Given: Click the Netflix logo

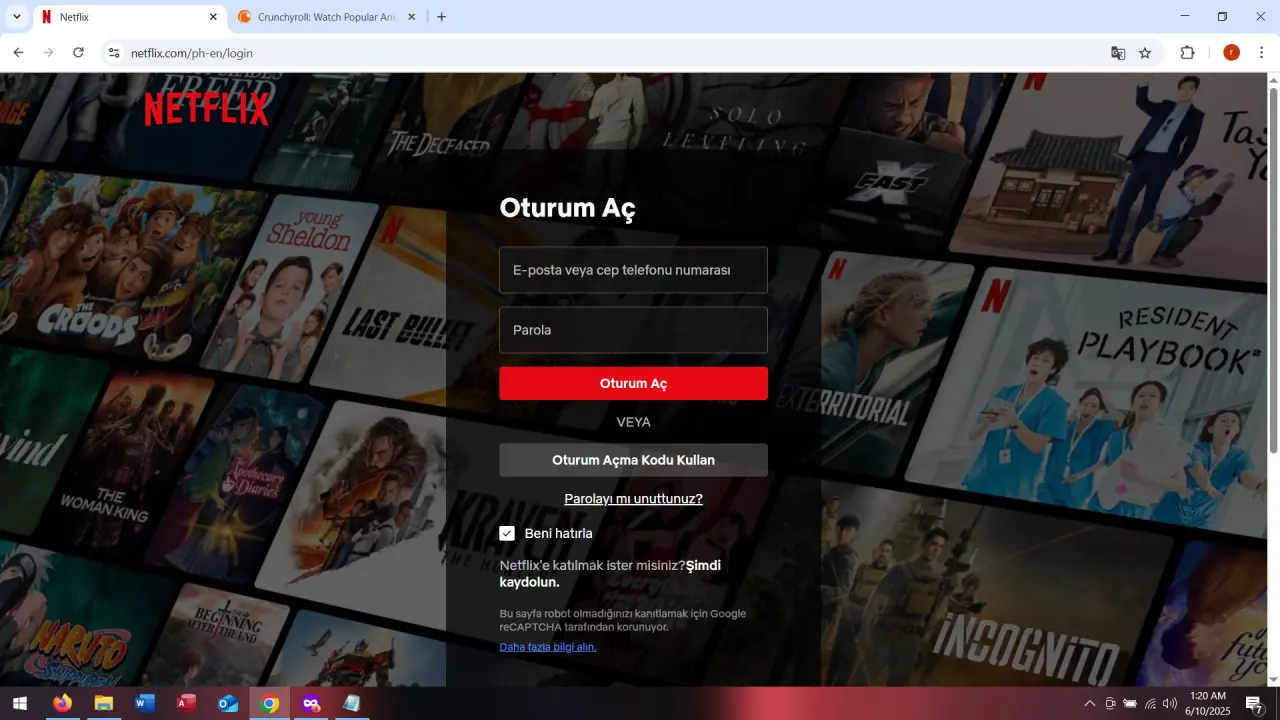Looking at the screenshot, I should coord(207,109).
